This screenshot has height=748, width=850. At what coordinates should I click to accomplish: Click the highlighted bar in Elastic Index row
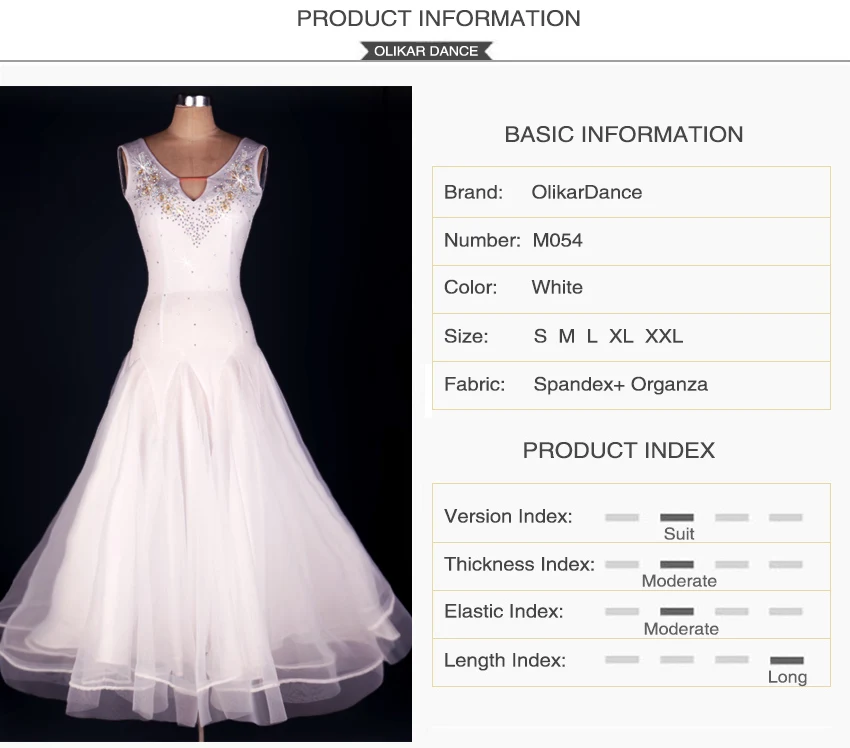tap(677, 612)
